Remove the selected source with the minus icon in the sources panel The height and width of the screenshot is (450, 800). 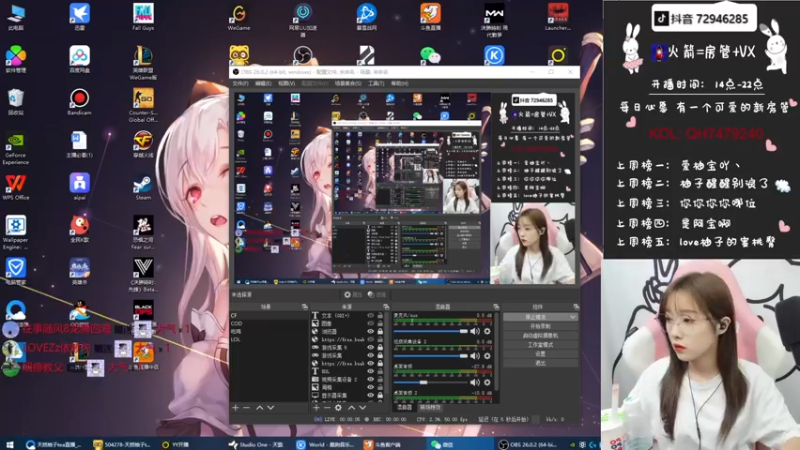click(327, 408)
